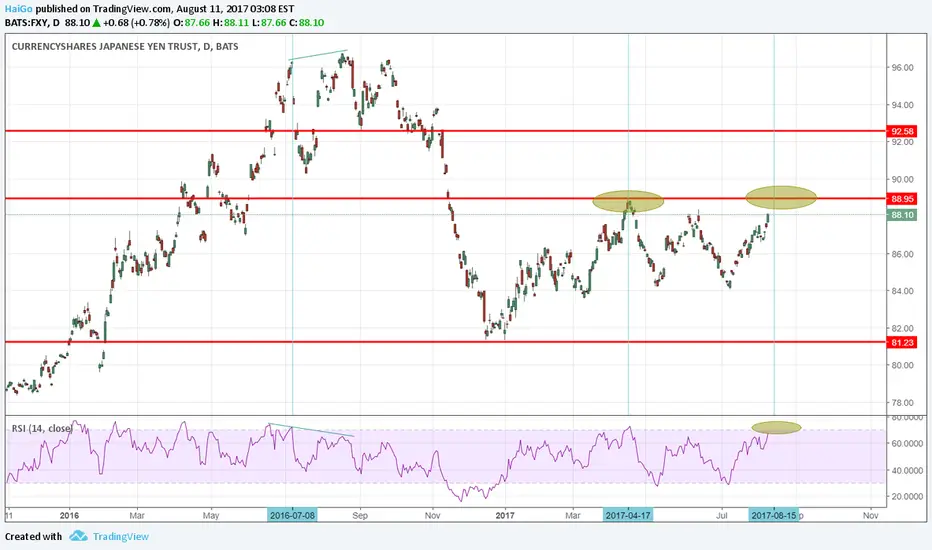This screenshot has height=550, width=932.
Task: Click the 90.00 price axis label
Action: (x=902, y=180)
